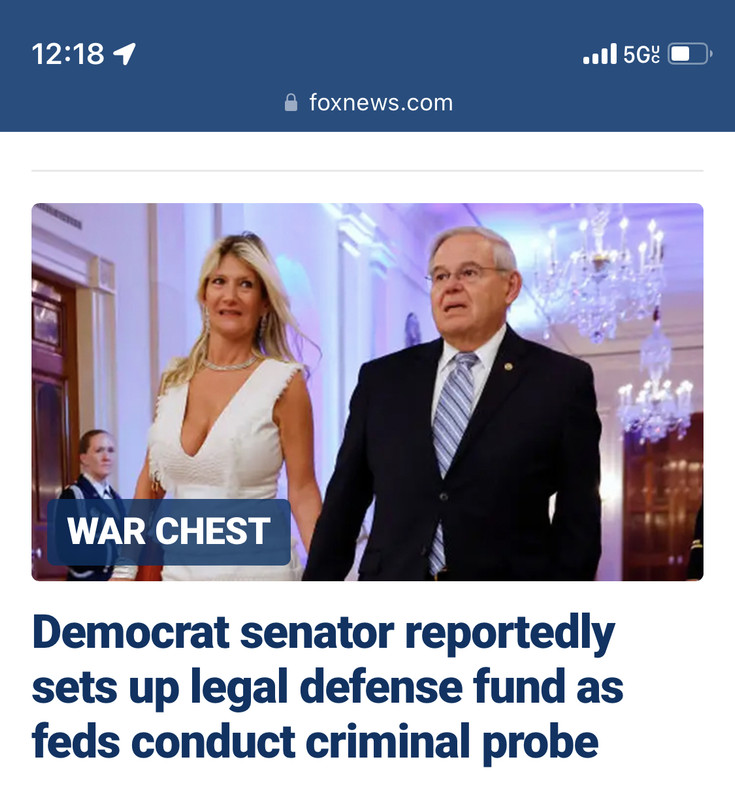Click the WAR CHEST category badge
The width and height of the screenshot is (735, 800).
(169, 532)
